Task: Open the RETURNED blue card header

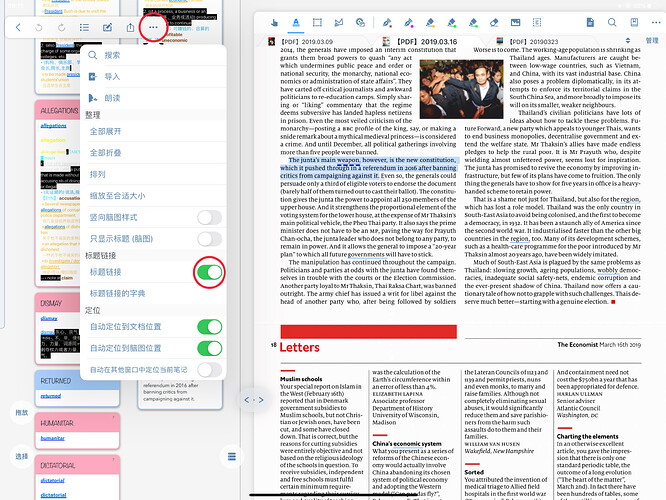Action: [77, 381]
